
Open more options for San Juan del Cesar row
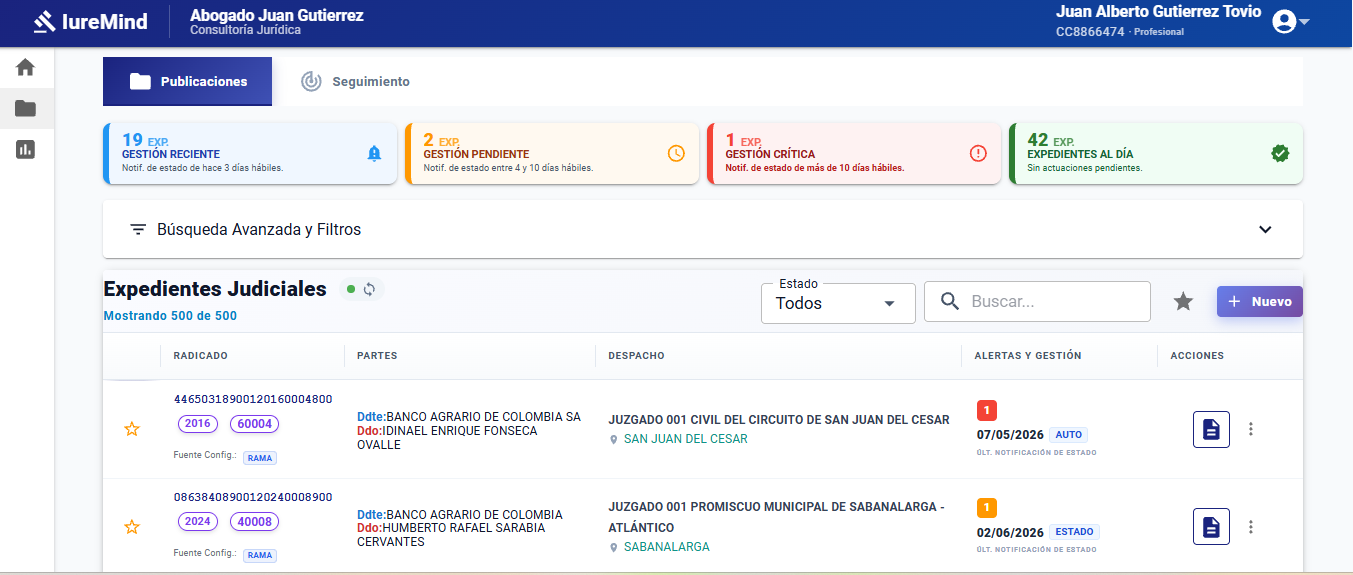pyautogui.click(x=1250, y=429)
